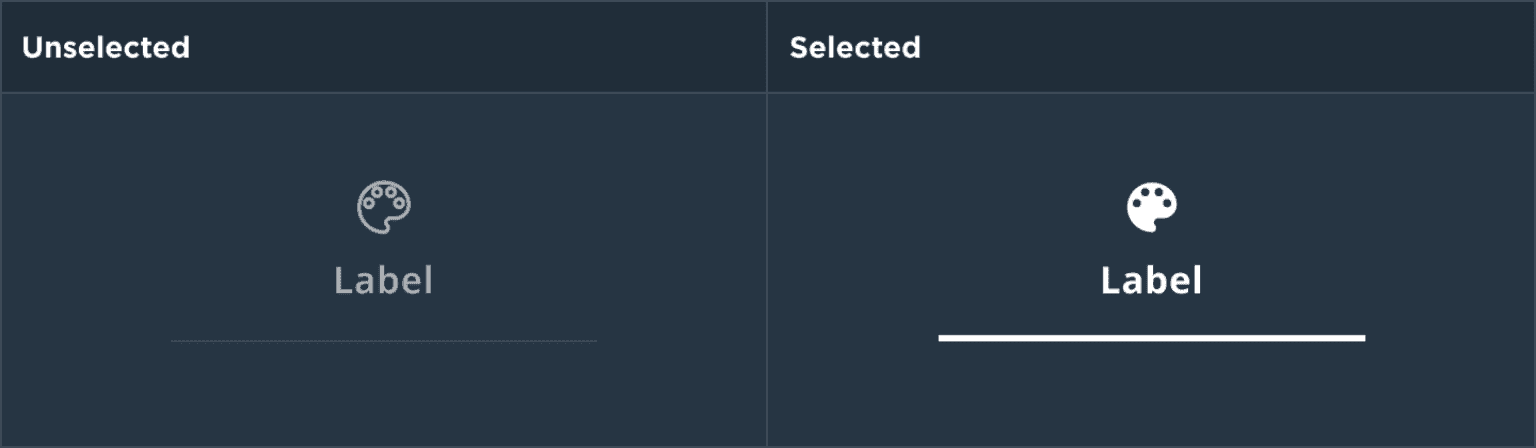Click the bold white Label tab text
1536x448 pixels.
pyautogui.click(x=1151, y=281)
